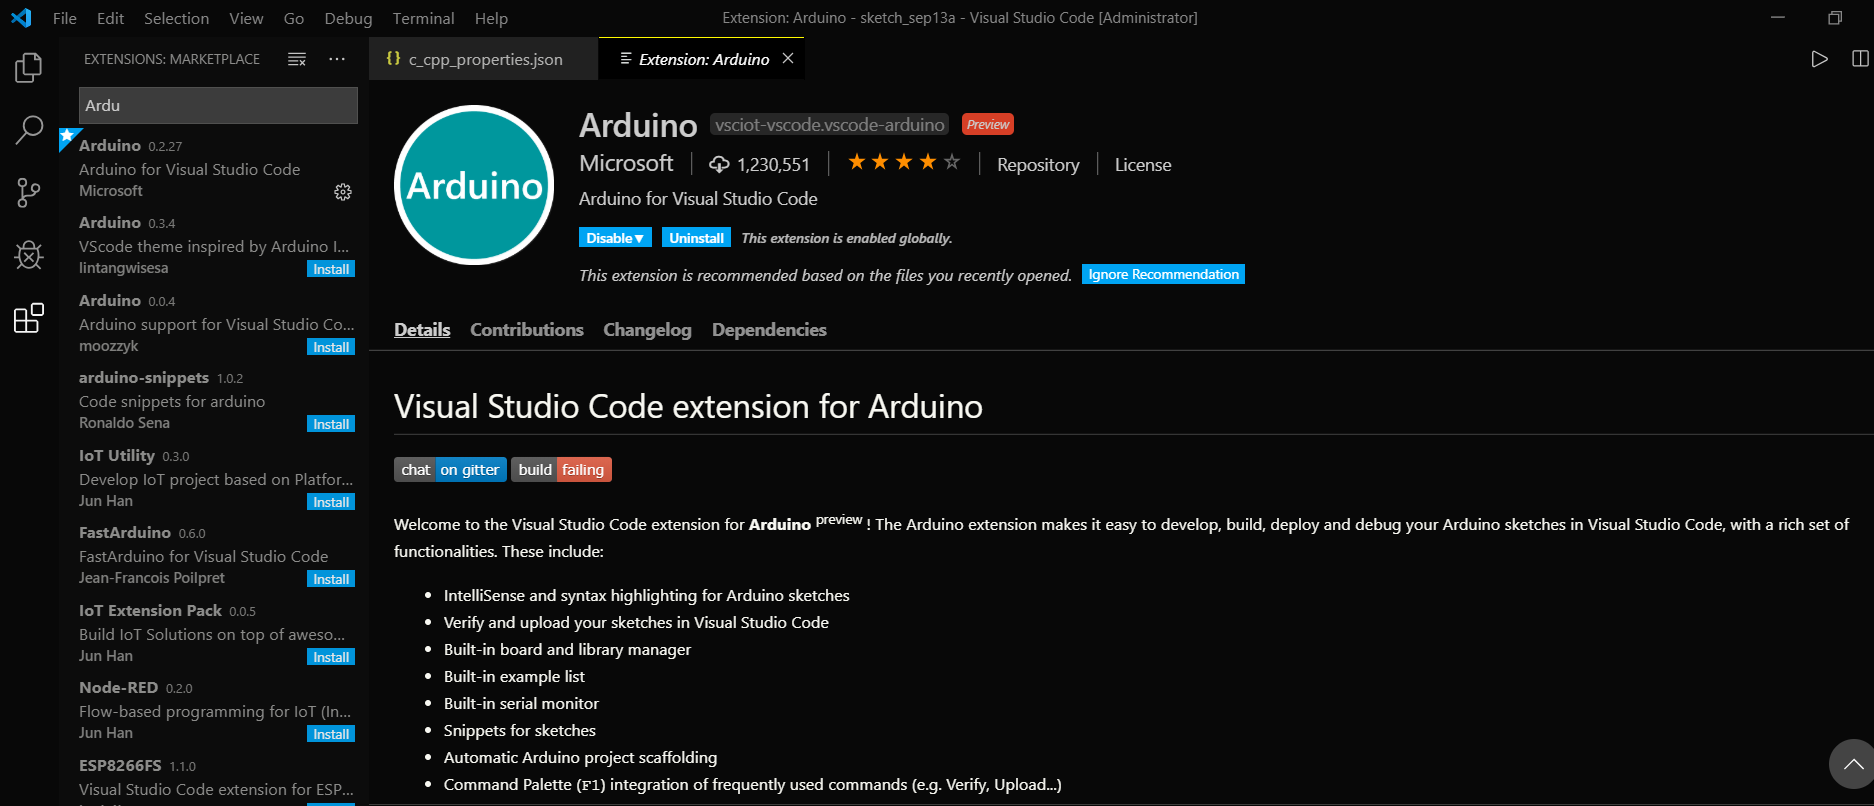The width and height of the screenshot is (1874, 806).
Task: Open the Repository link
Action: click(x=1038, y=165)
